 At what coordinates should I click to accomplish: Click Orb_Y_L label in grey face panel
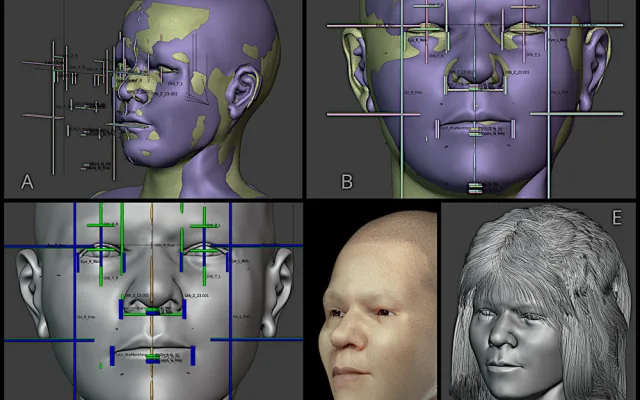[213, 277]
